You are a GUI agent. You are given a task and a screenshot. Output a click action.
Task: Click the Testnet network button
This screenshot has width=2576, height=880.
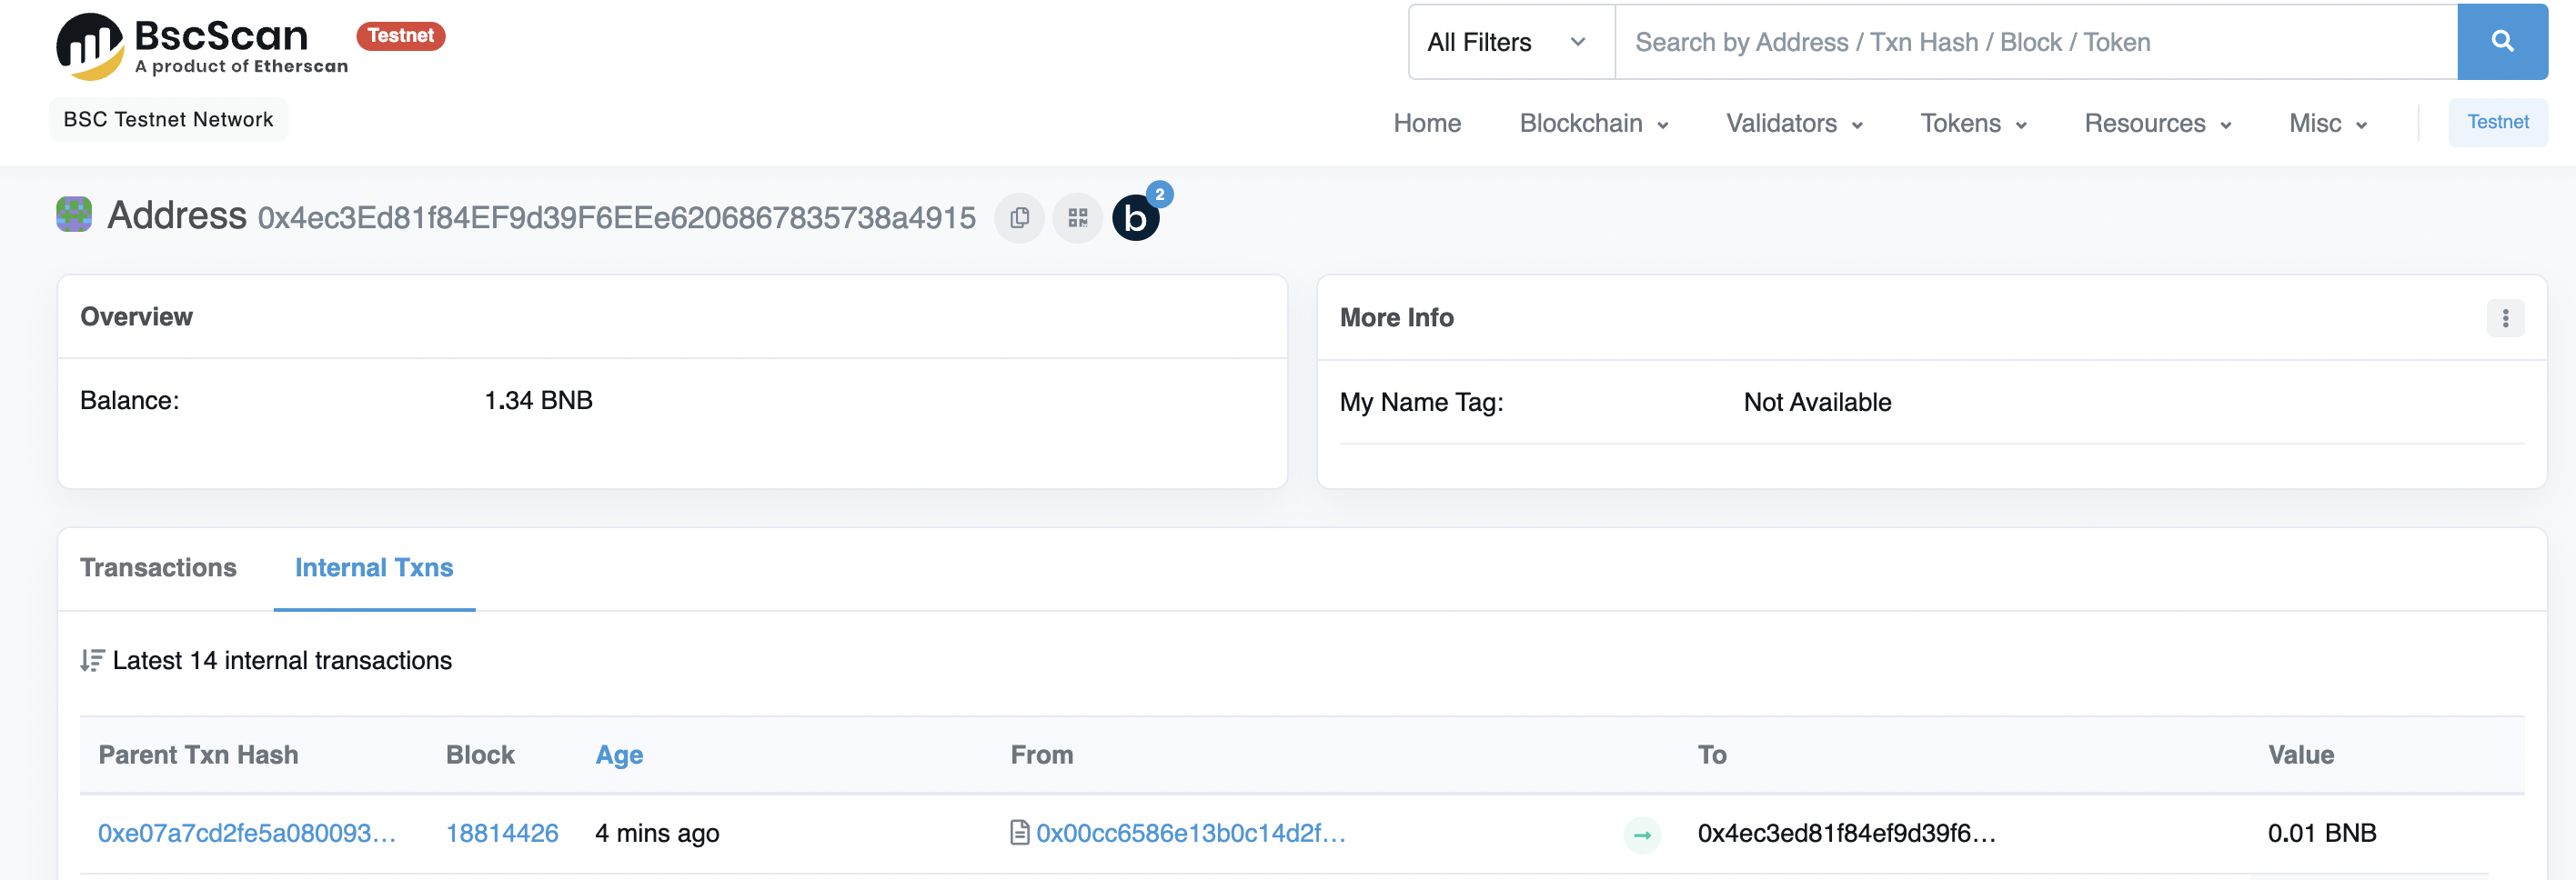click(x=2497, y=123)
